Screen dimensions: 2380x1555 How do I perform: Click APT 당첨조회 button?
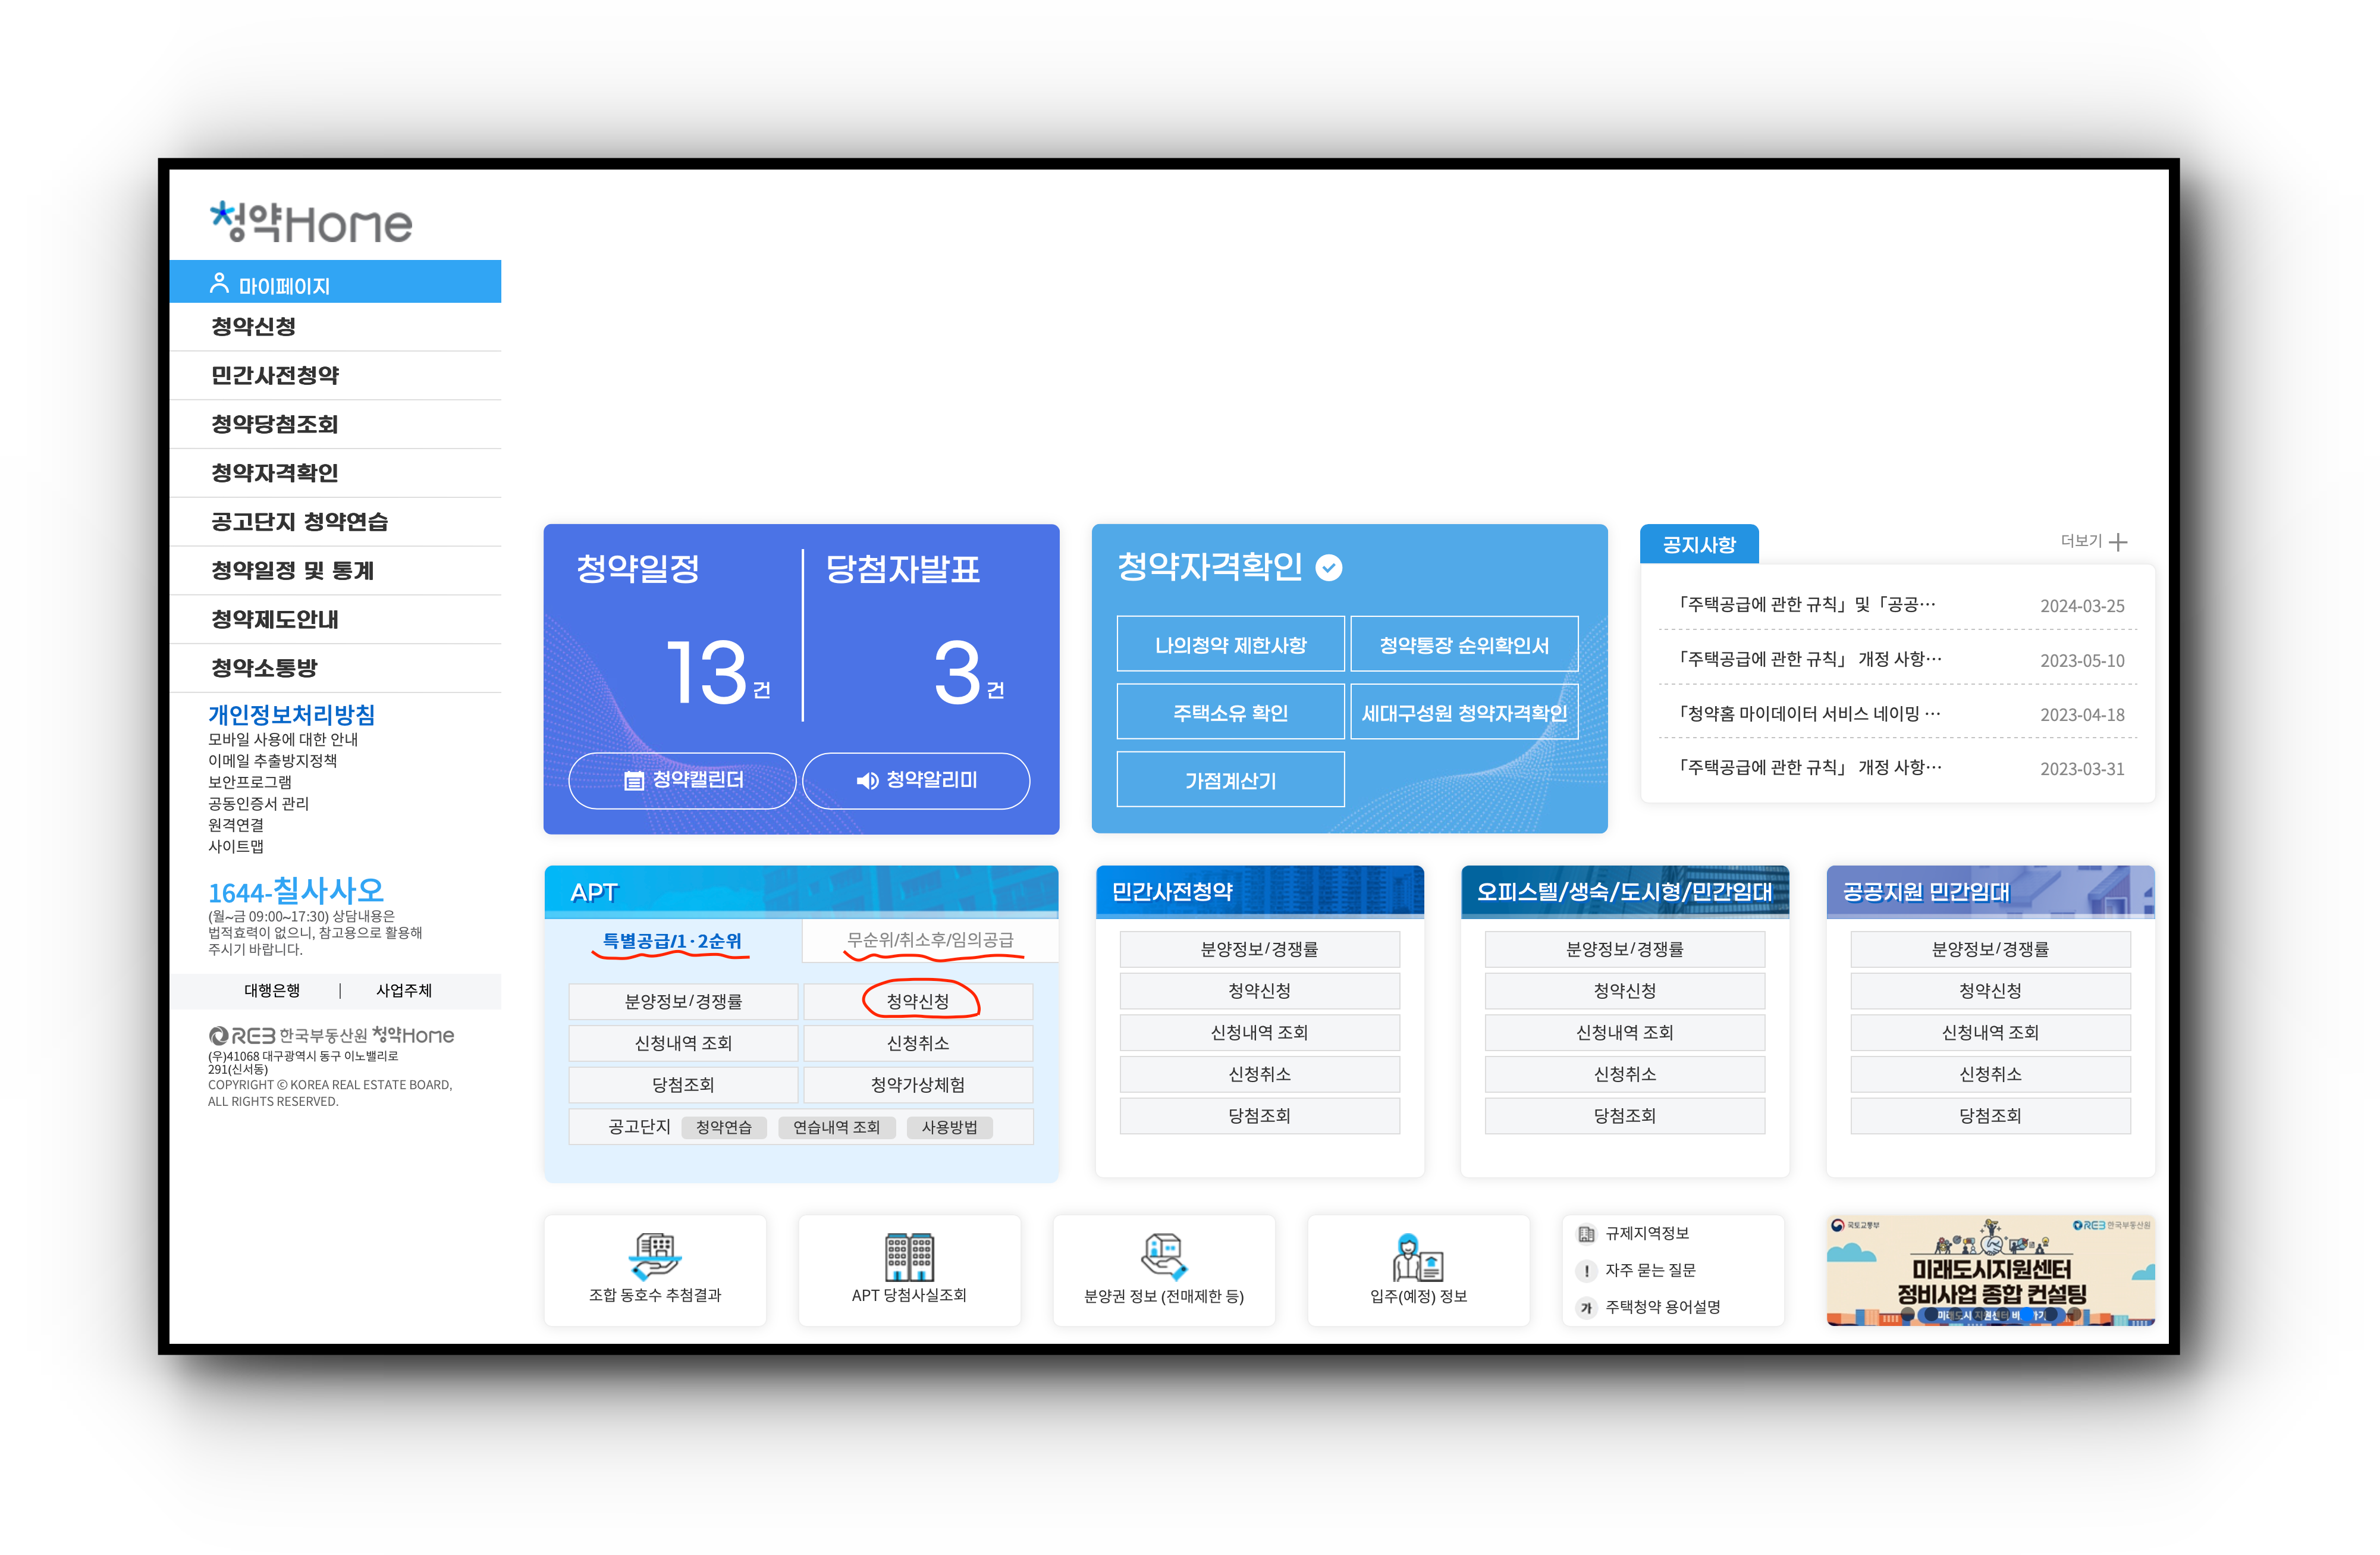click(x=683, y=1085)
